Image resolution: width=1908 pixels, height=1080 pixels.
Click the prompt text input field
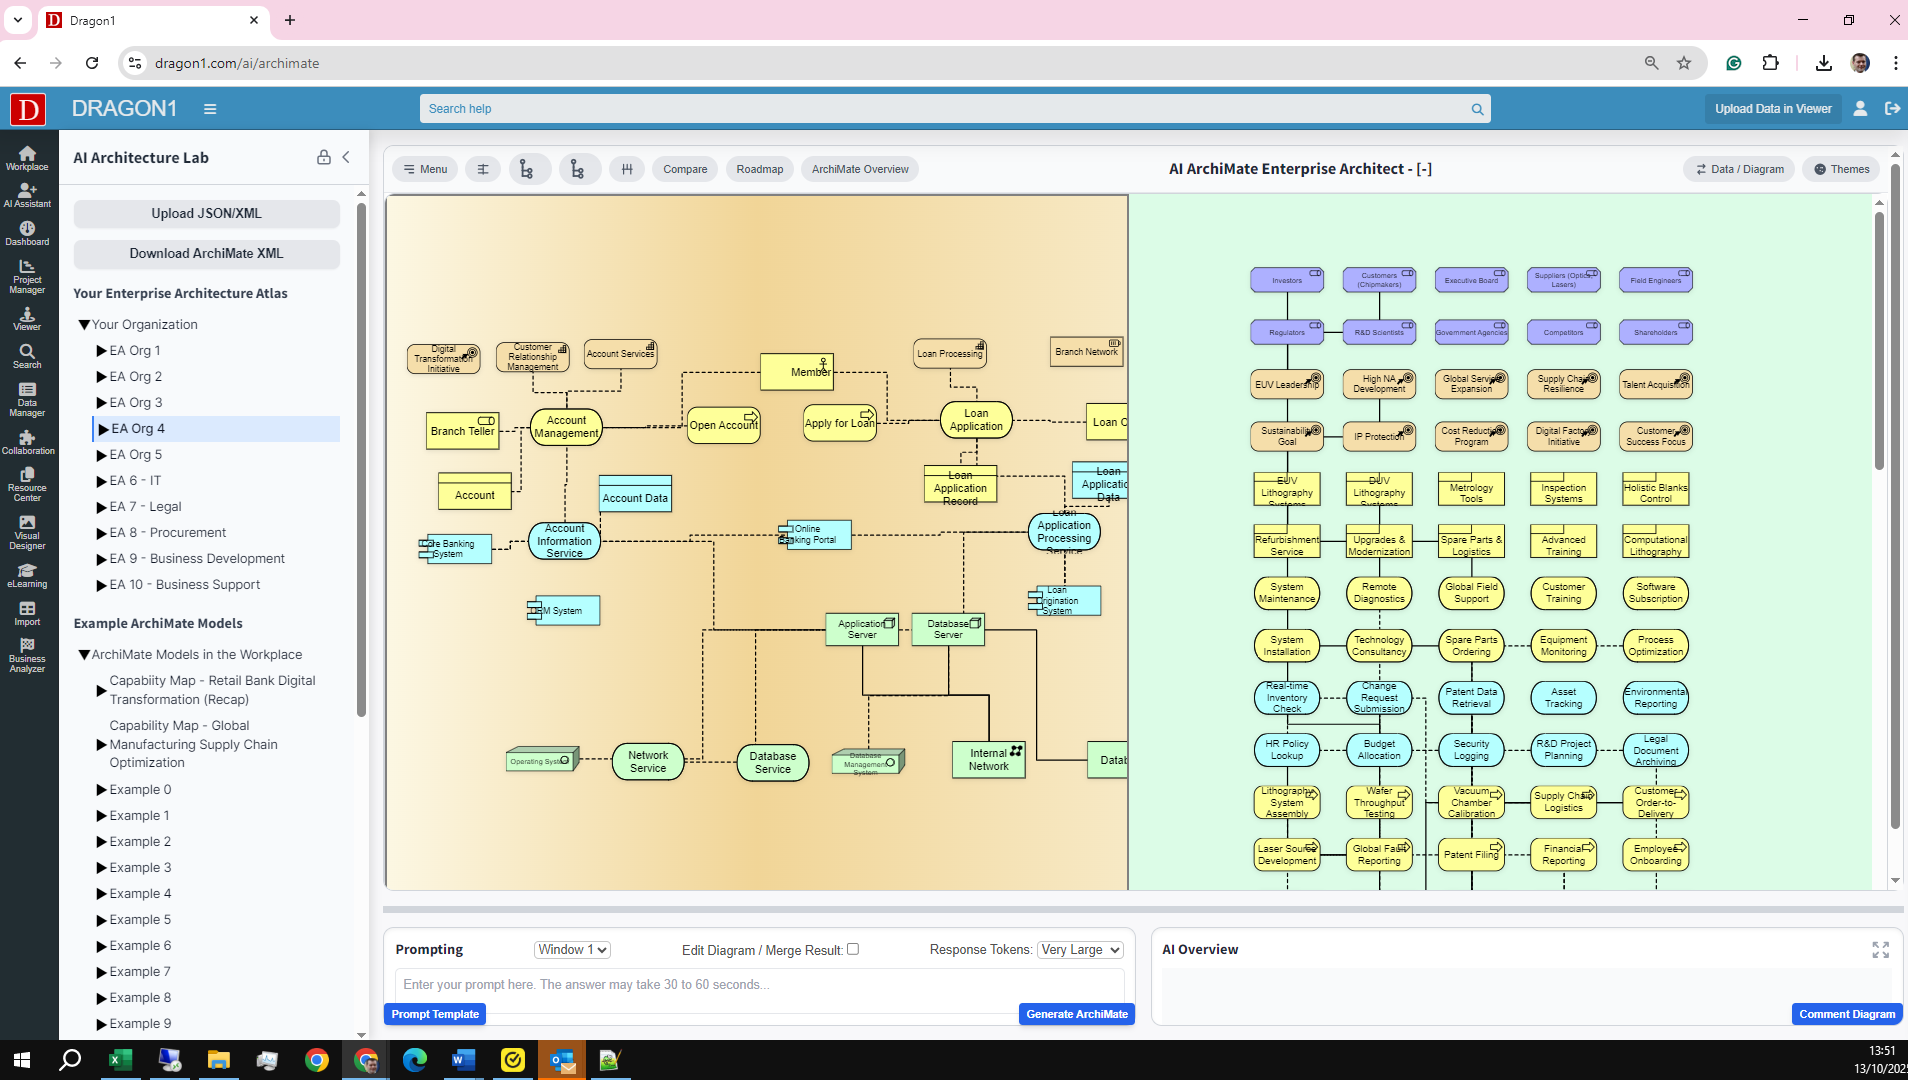point(760,985)
